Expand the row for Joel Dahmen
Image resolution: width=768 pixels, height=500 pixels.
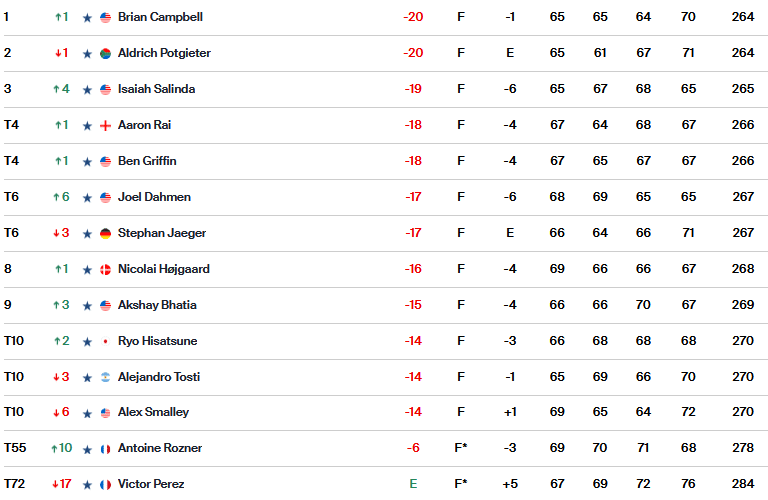[385, 197]
